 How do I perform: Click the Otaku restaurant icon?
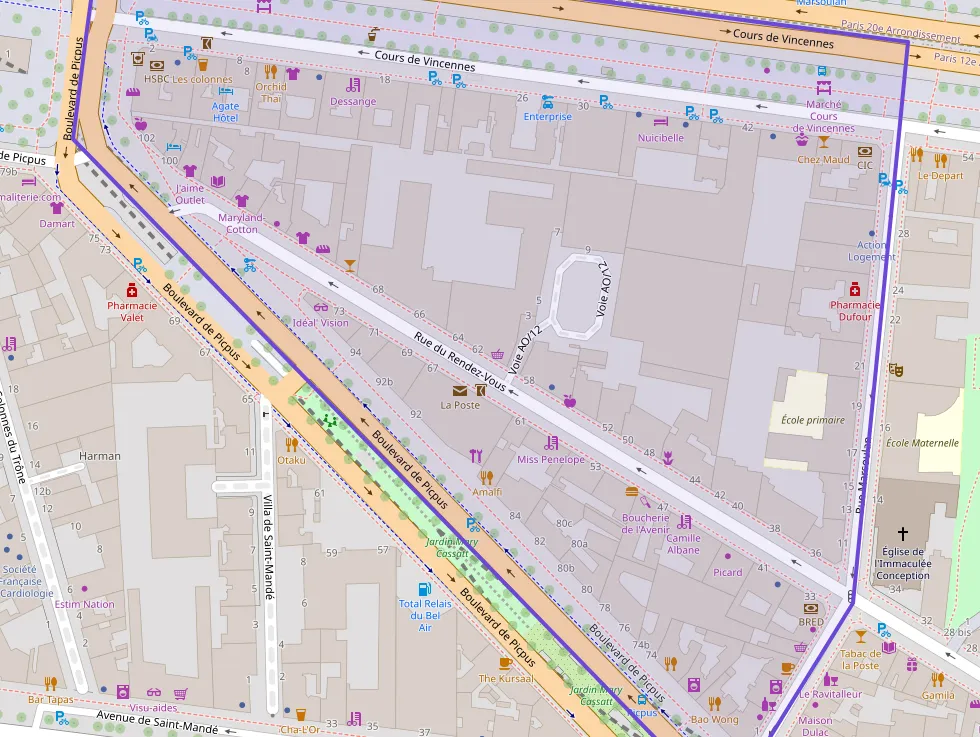[x=291, y=445]
